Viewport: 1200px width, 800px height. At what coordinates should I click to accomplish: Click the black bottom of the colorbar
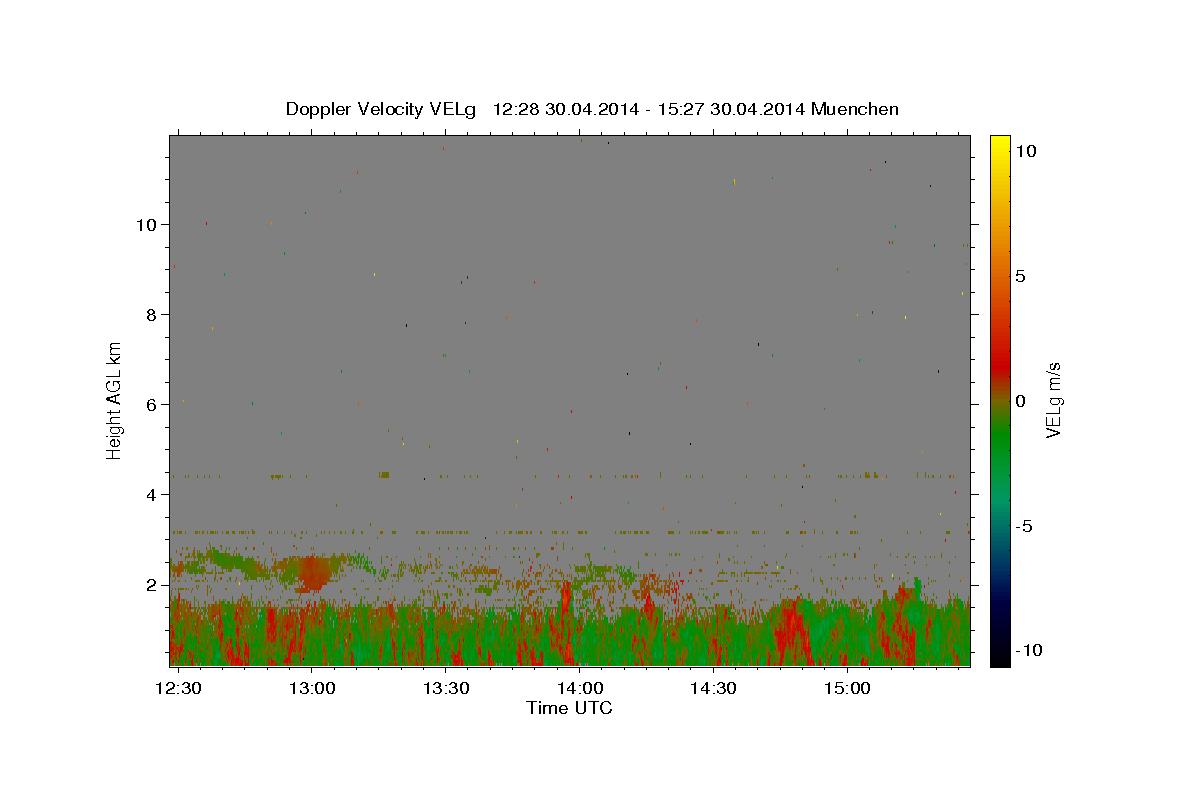click(x=999, y=655)
